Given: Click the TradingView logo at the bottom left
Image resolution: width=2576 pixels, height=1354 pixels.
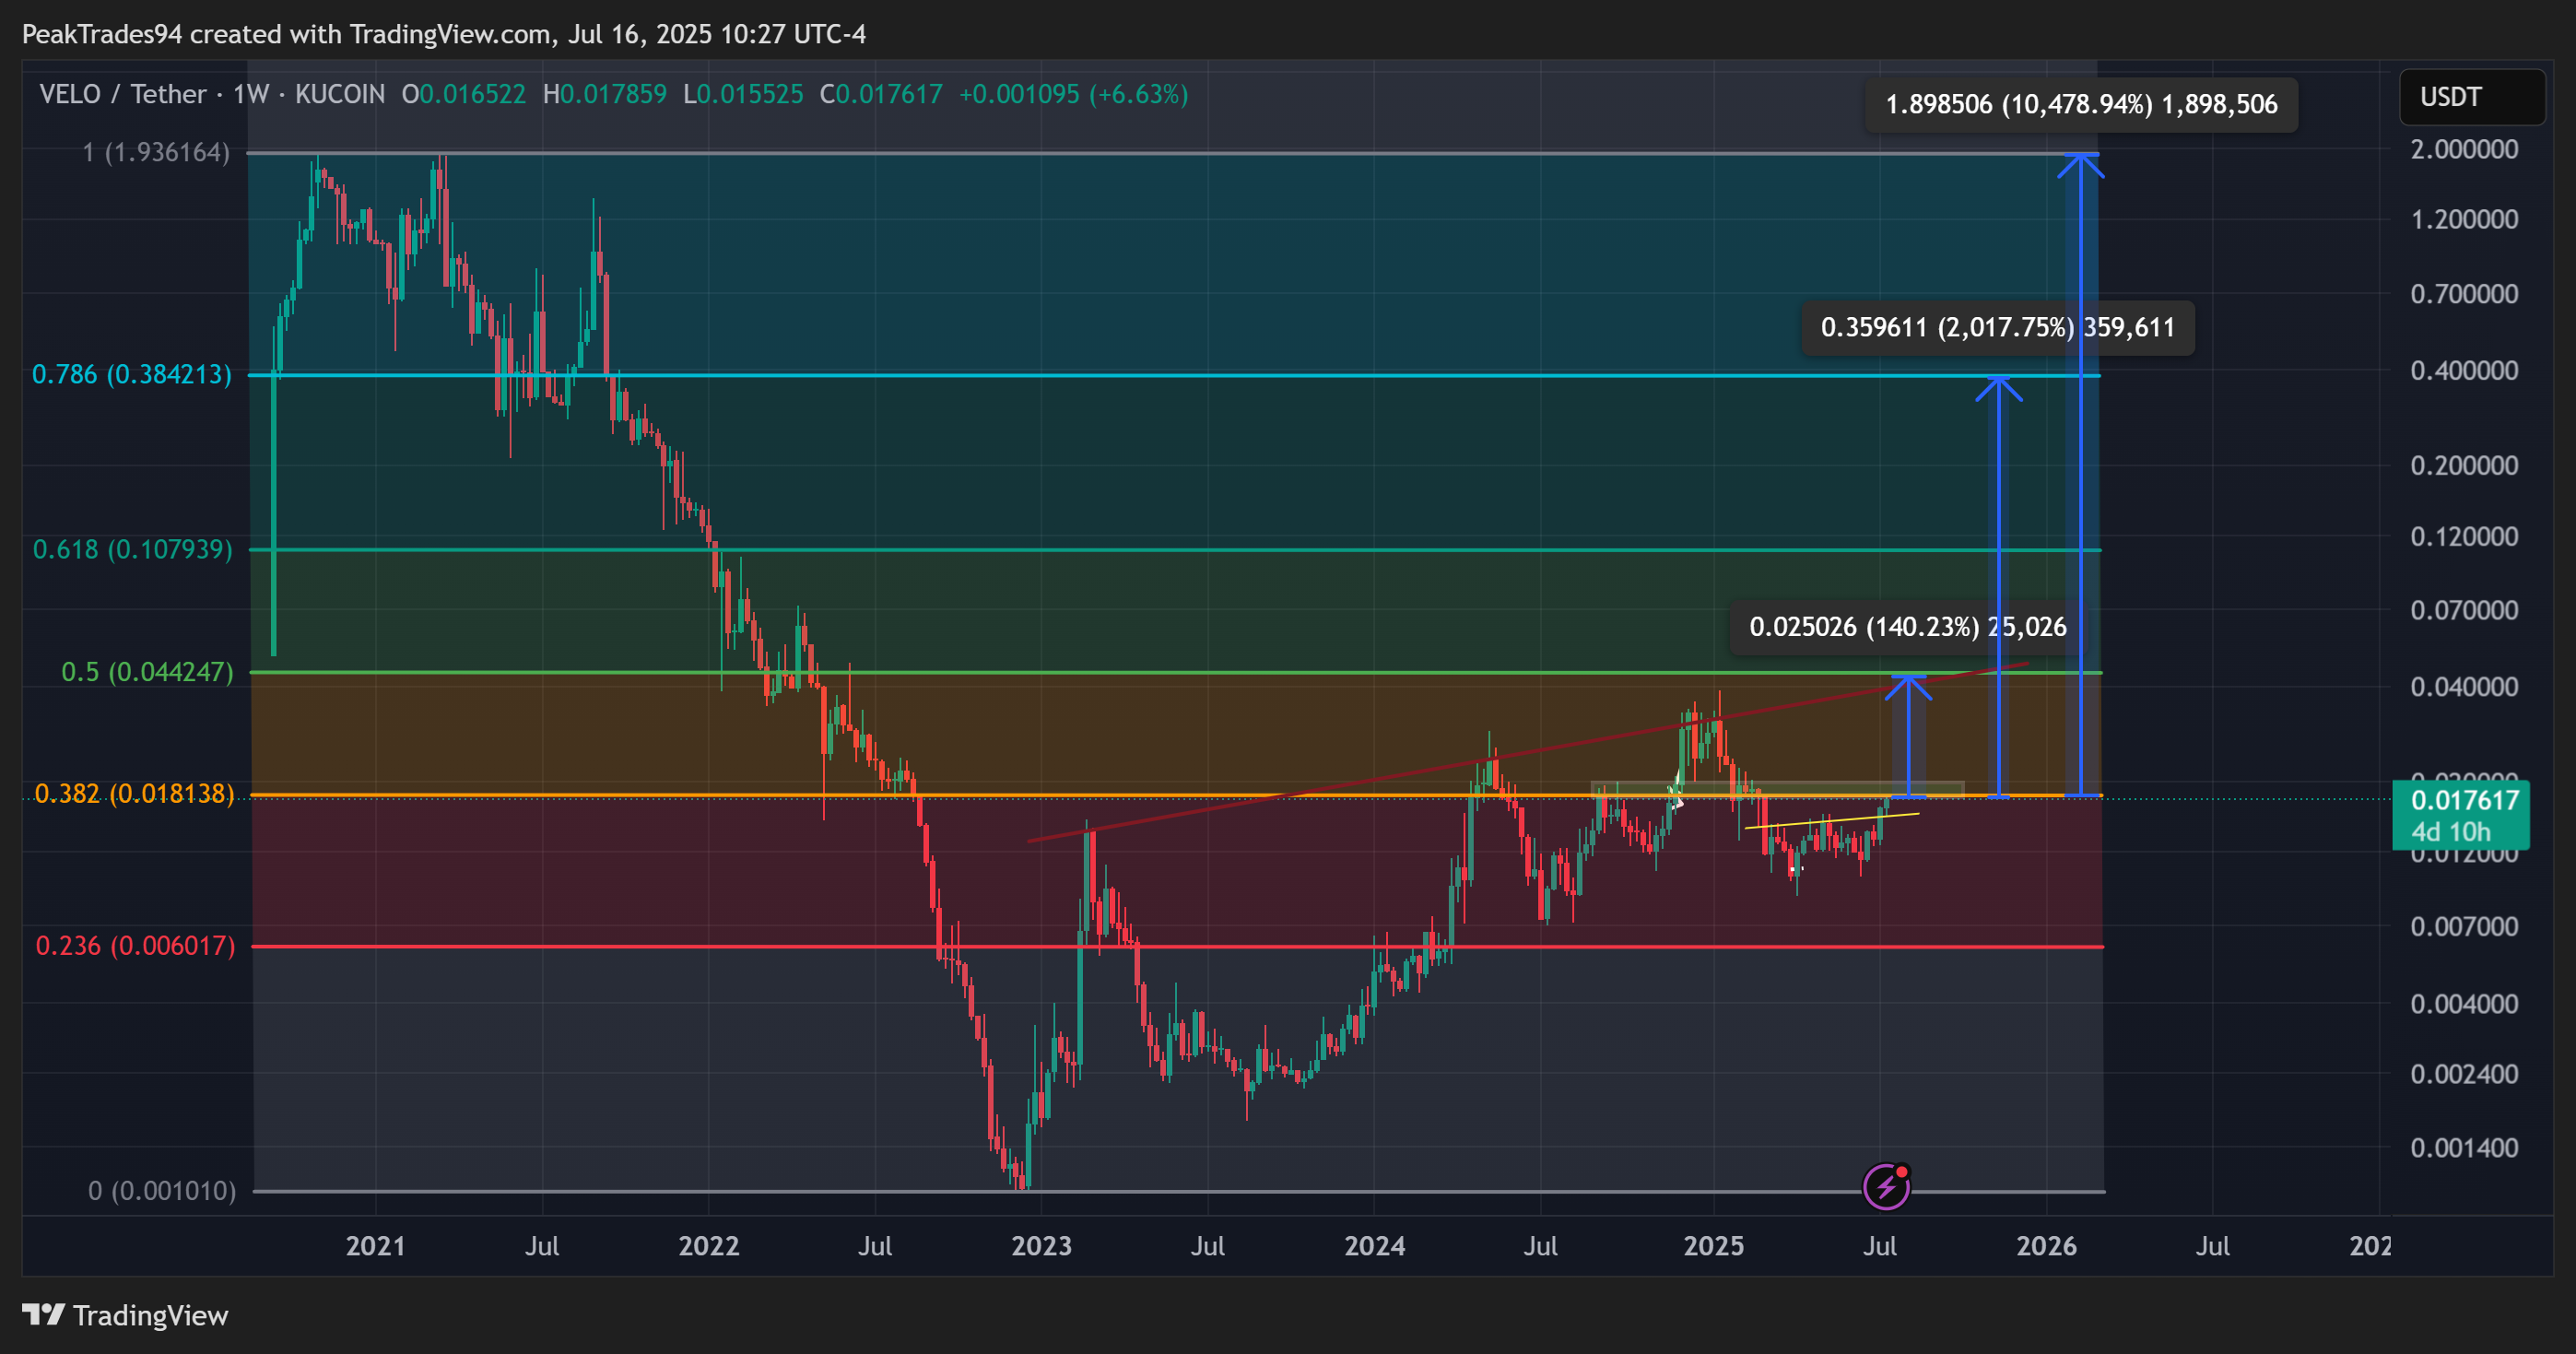Looking at the screenshot, I should pos(125,1315).
